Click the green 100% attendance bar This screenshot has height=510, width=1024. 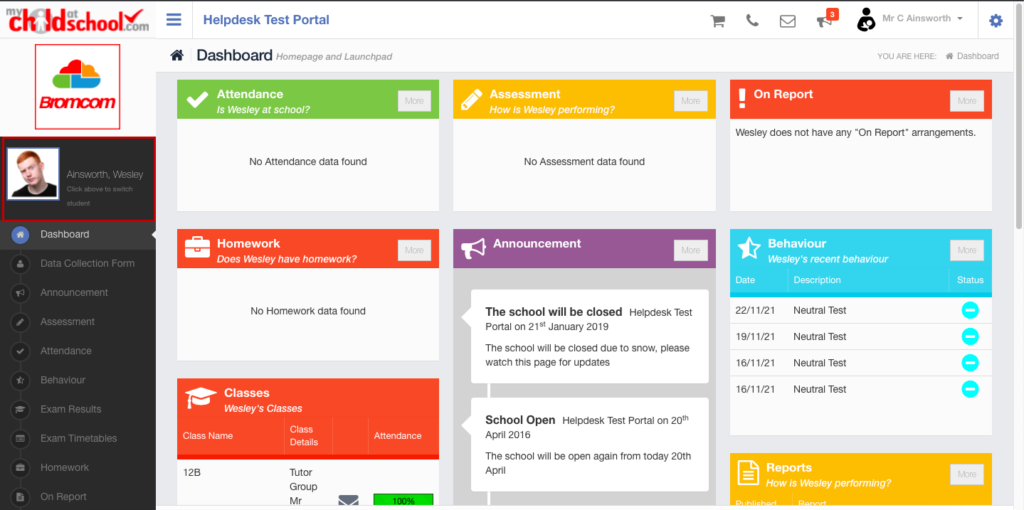pyautogui.click(x=403, y=500)
